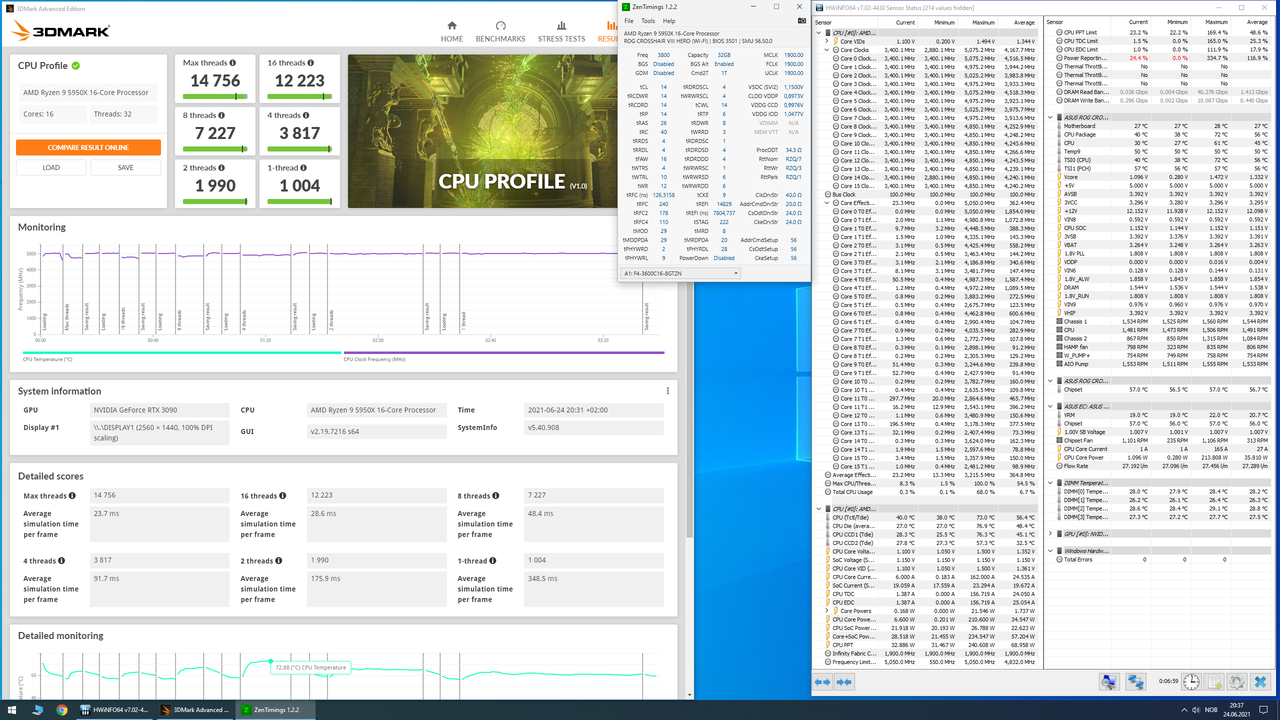Open Chrome from the Windows taskbar

pyautogui.click(x=62, y=710)
